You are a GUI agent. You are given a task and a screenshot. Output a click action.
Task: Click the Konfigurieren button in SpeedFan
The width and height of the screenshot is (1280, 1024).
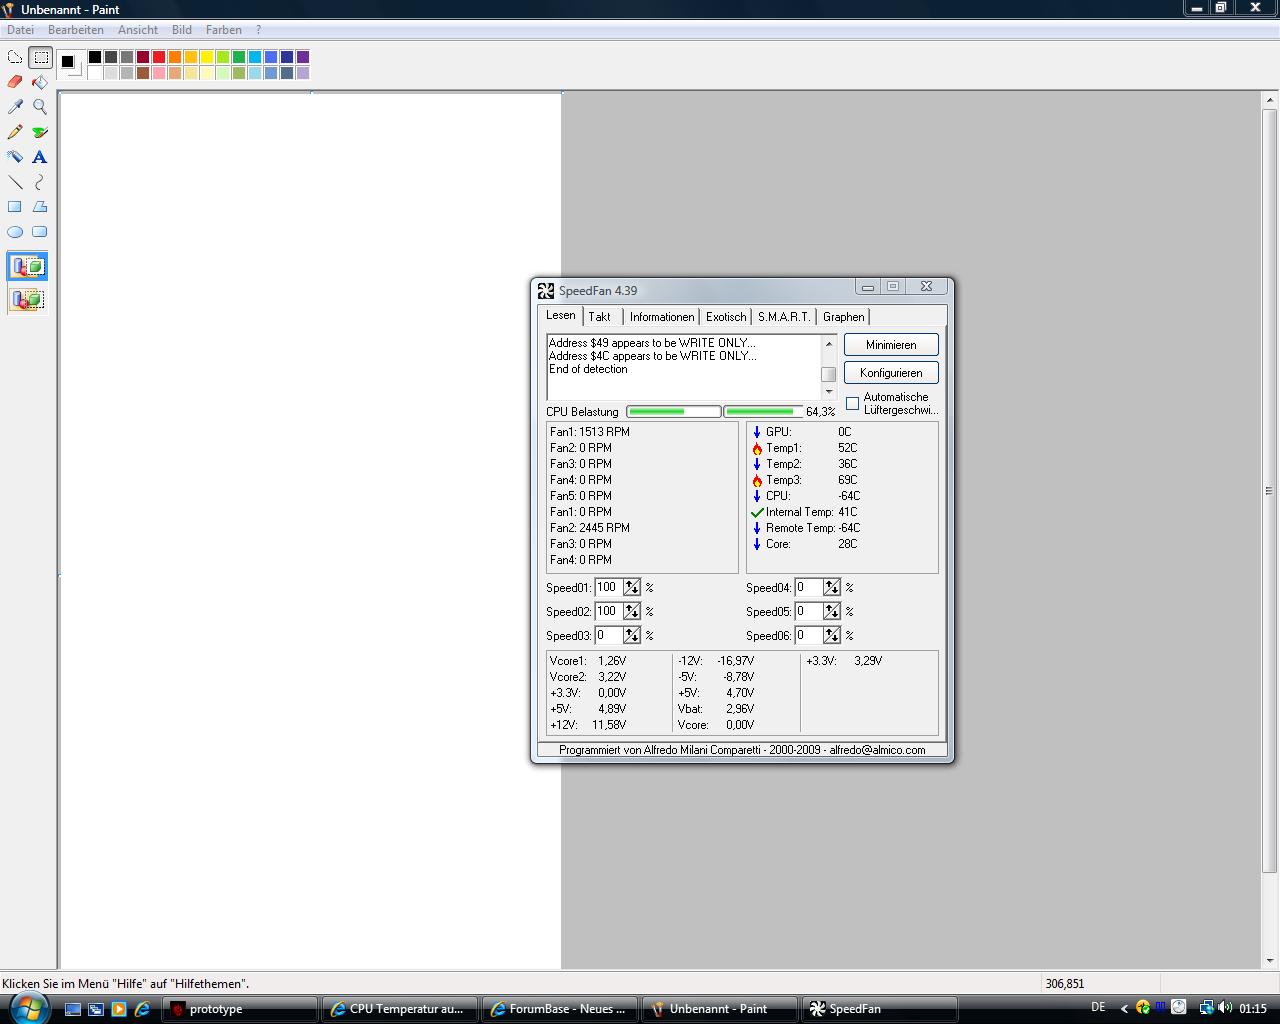[x=891, y=373]
